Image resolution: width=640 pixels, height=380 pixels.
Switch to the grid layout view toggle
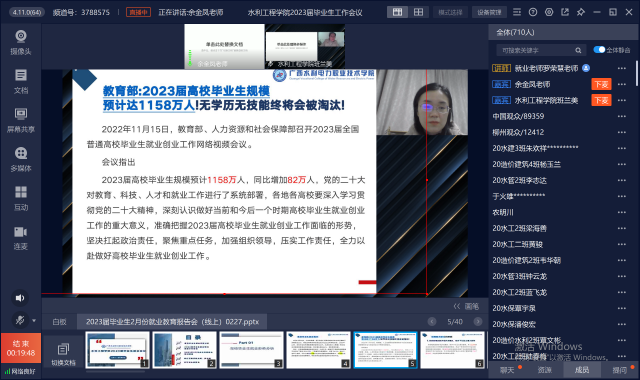418,12
